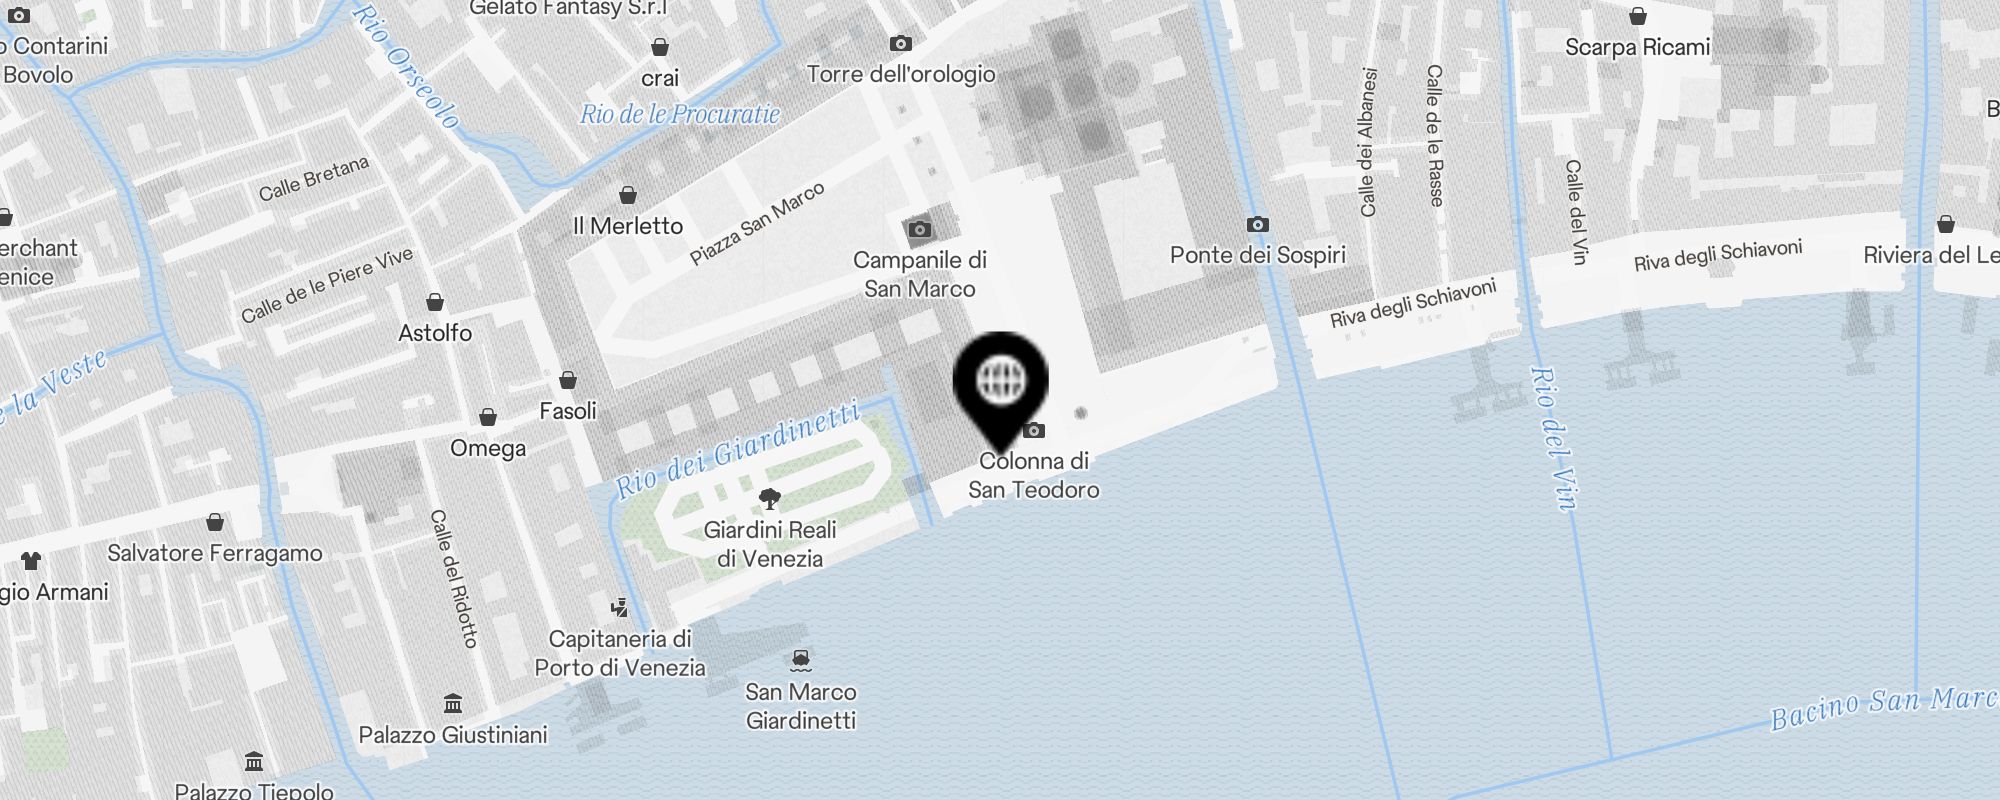Click the Piazza San Marco label
Screen dimensions: 2000x800
[x=757, y=224]
